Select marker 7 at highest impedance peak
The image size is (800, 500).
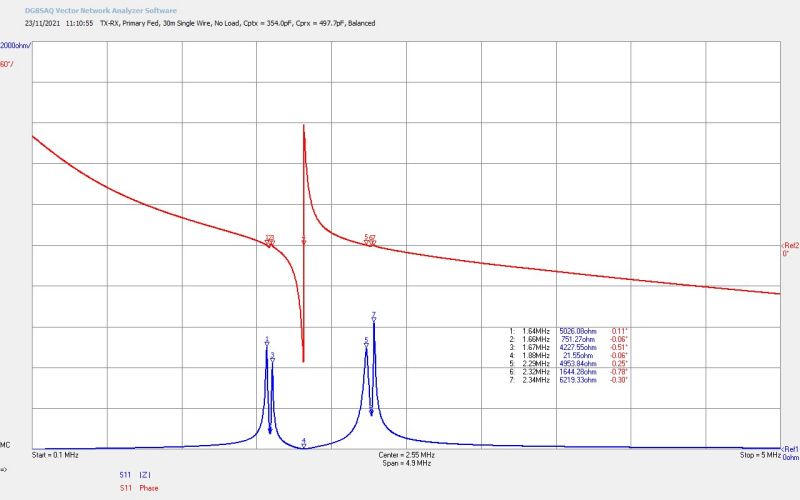pos(373,316)
